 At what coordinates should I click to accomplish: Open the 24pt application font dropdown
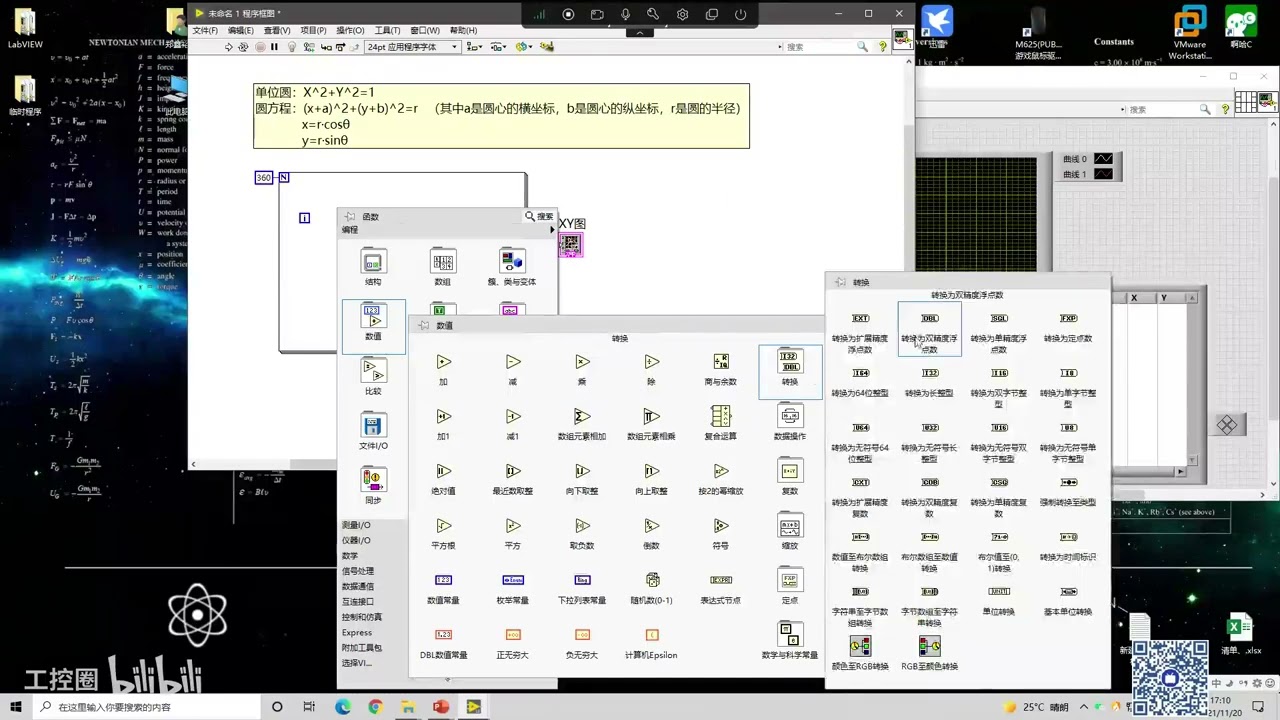413,47
